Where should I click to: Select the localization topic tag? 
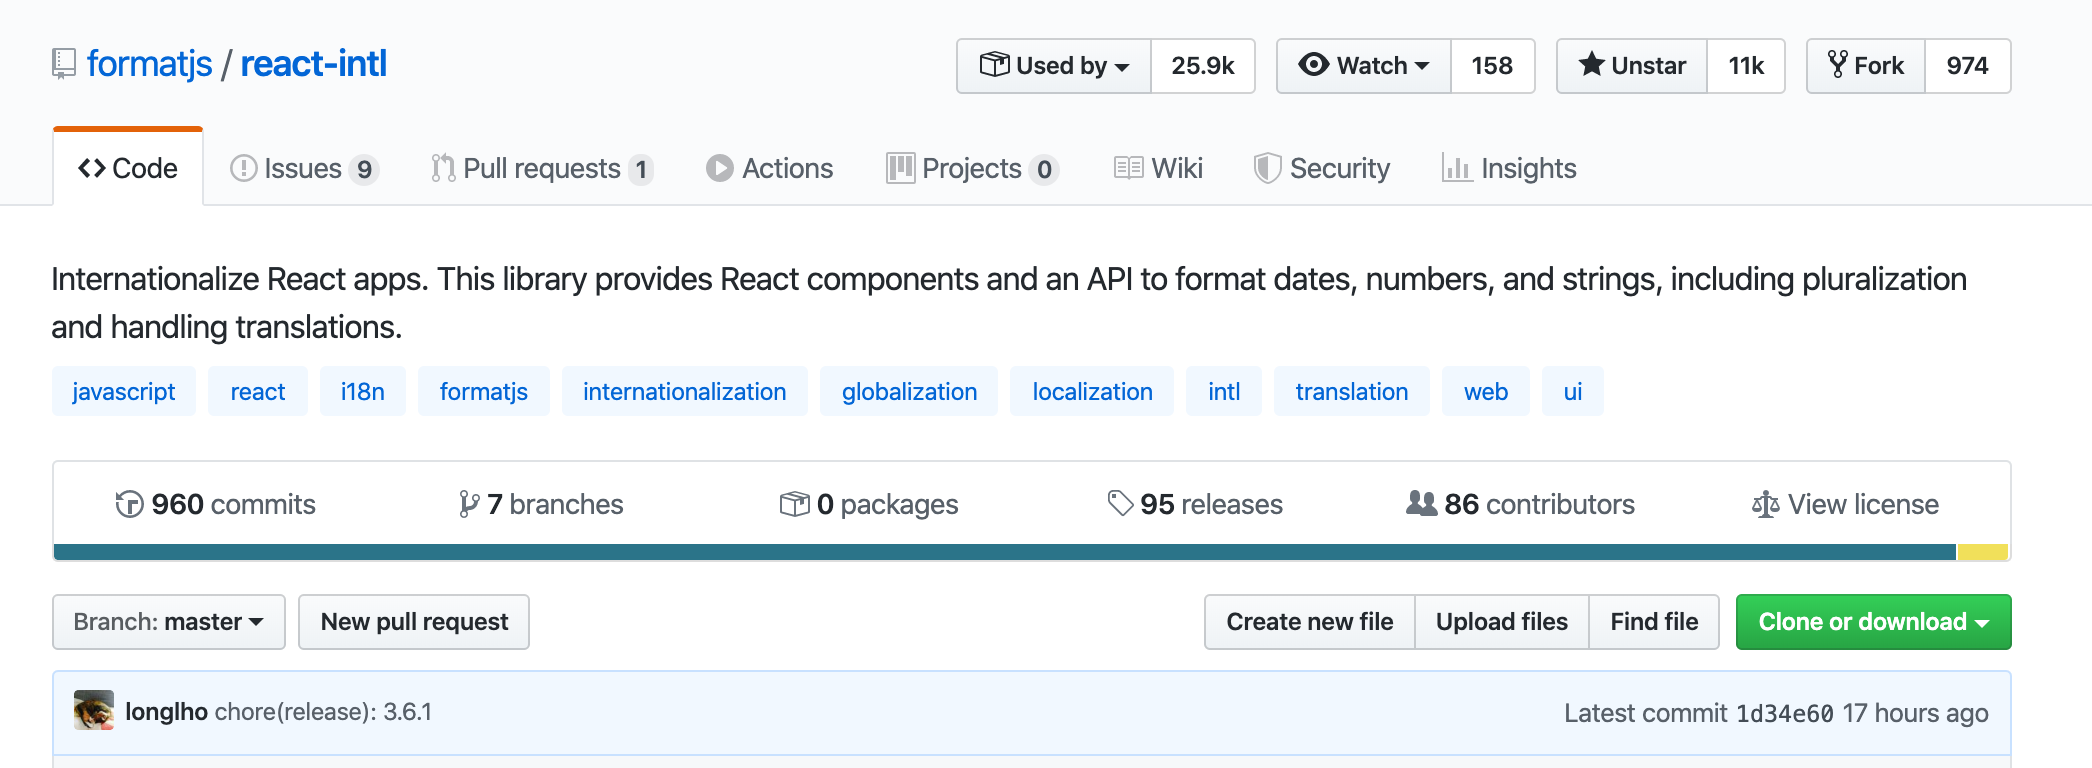click(1092, 391)
